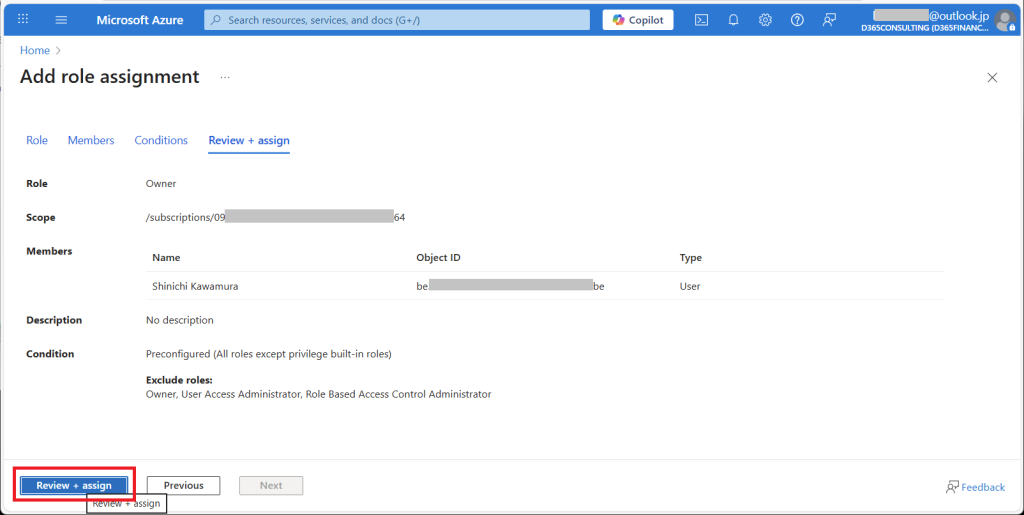Click the account avatar picture

(1004, 21)
